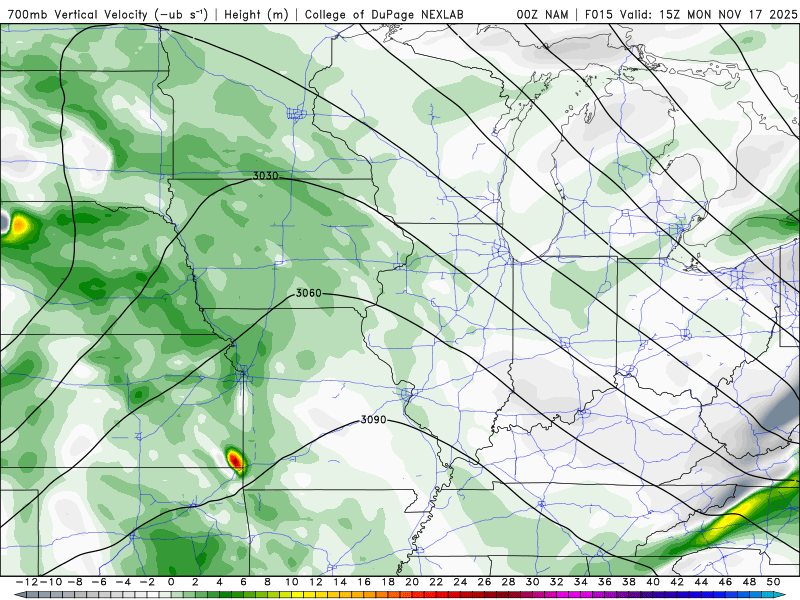Click the 20 value on the color scale
Screen dimensions: 800x600
tap(412, 582)
